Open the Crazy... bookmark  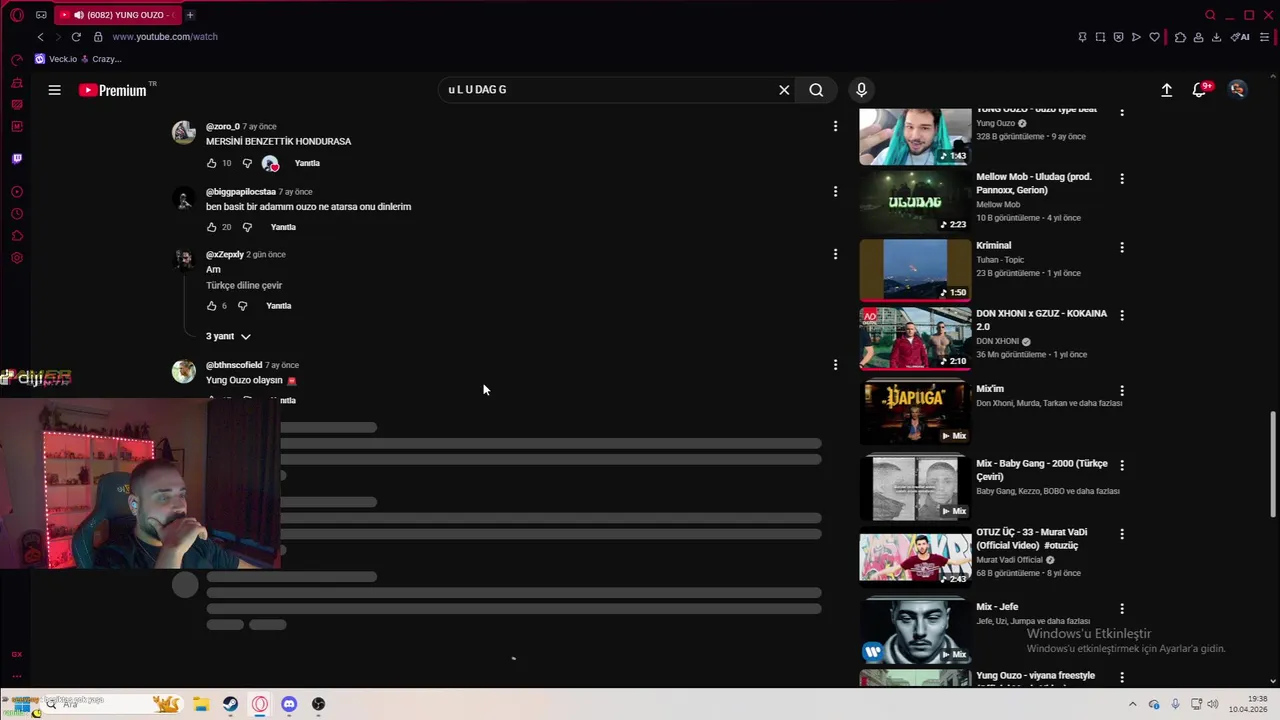(100, 59)
